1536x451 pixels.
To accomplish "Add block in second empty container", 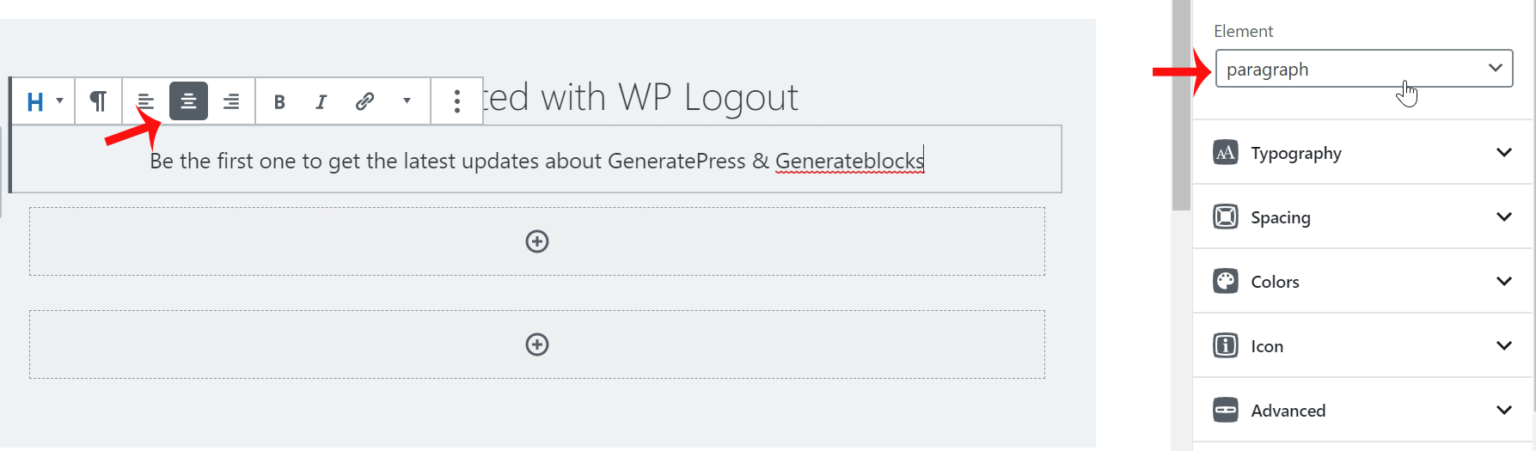I will coord(537,344).
